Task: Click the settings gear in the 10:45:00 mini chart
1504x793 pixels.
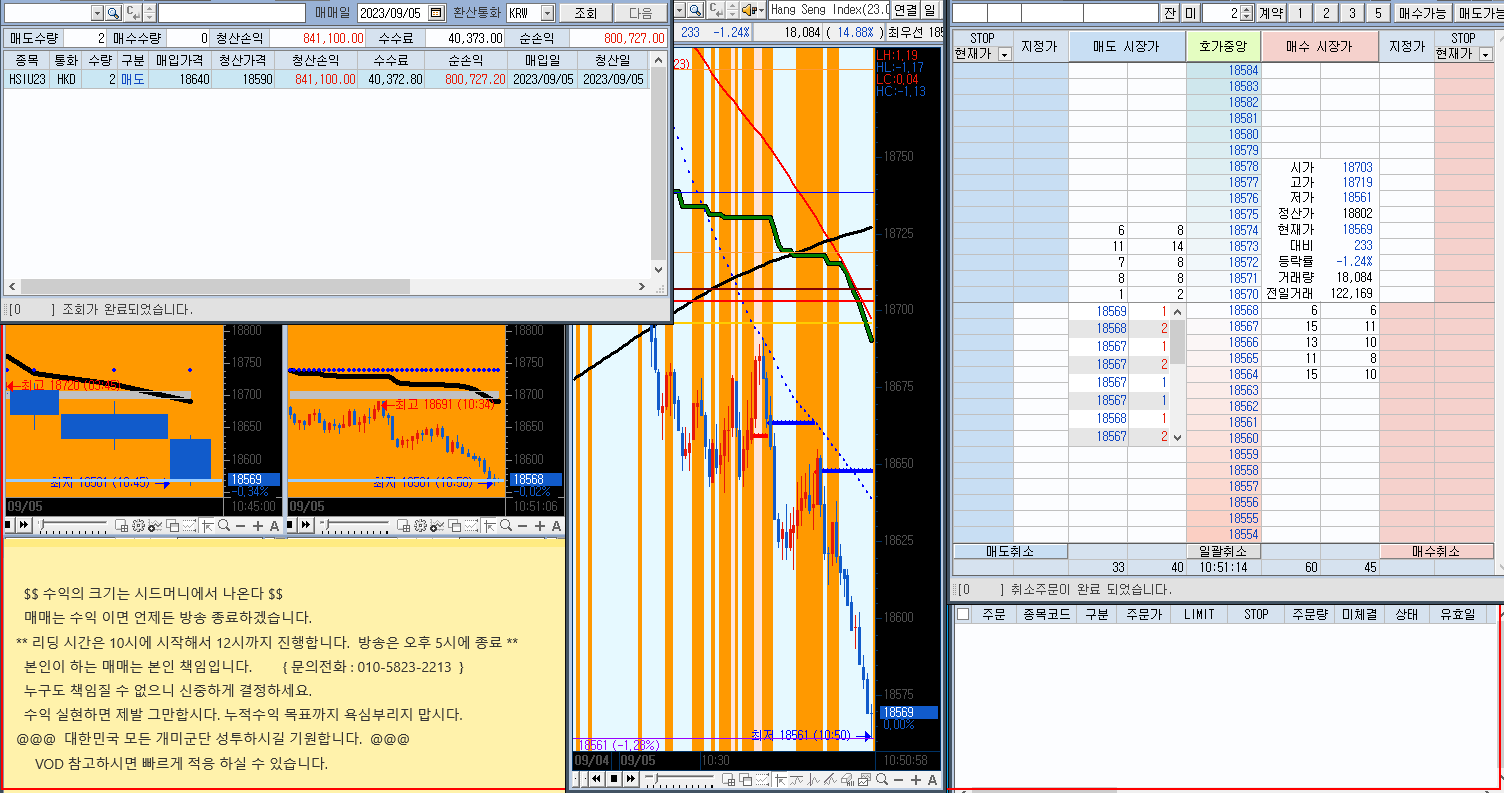Action: tap(138, 526)
